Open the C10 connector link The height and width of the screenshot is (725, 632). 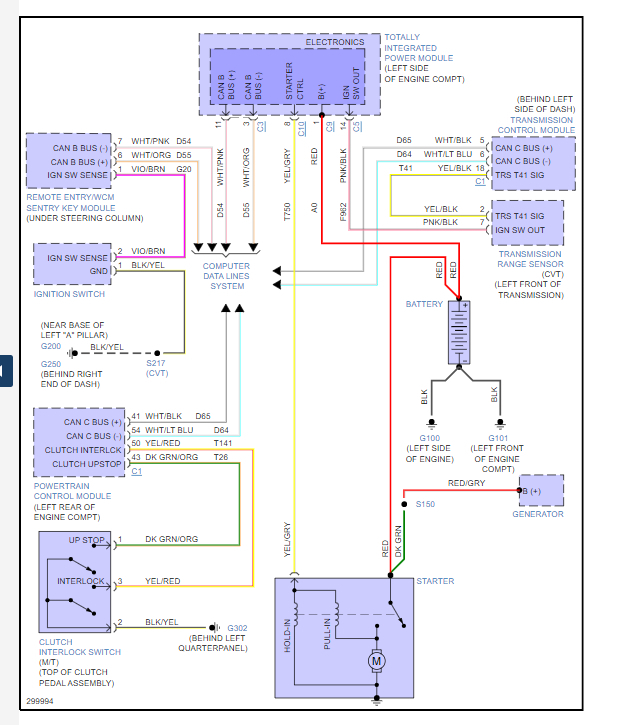[301, 129]
